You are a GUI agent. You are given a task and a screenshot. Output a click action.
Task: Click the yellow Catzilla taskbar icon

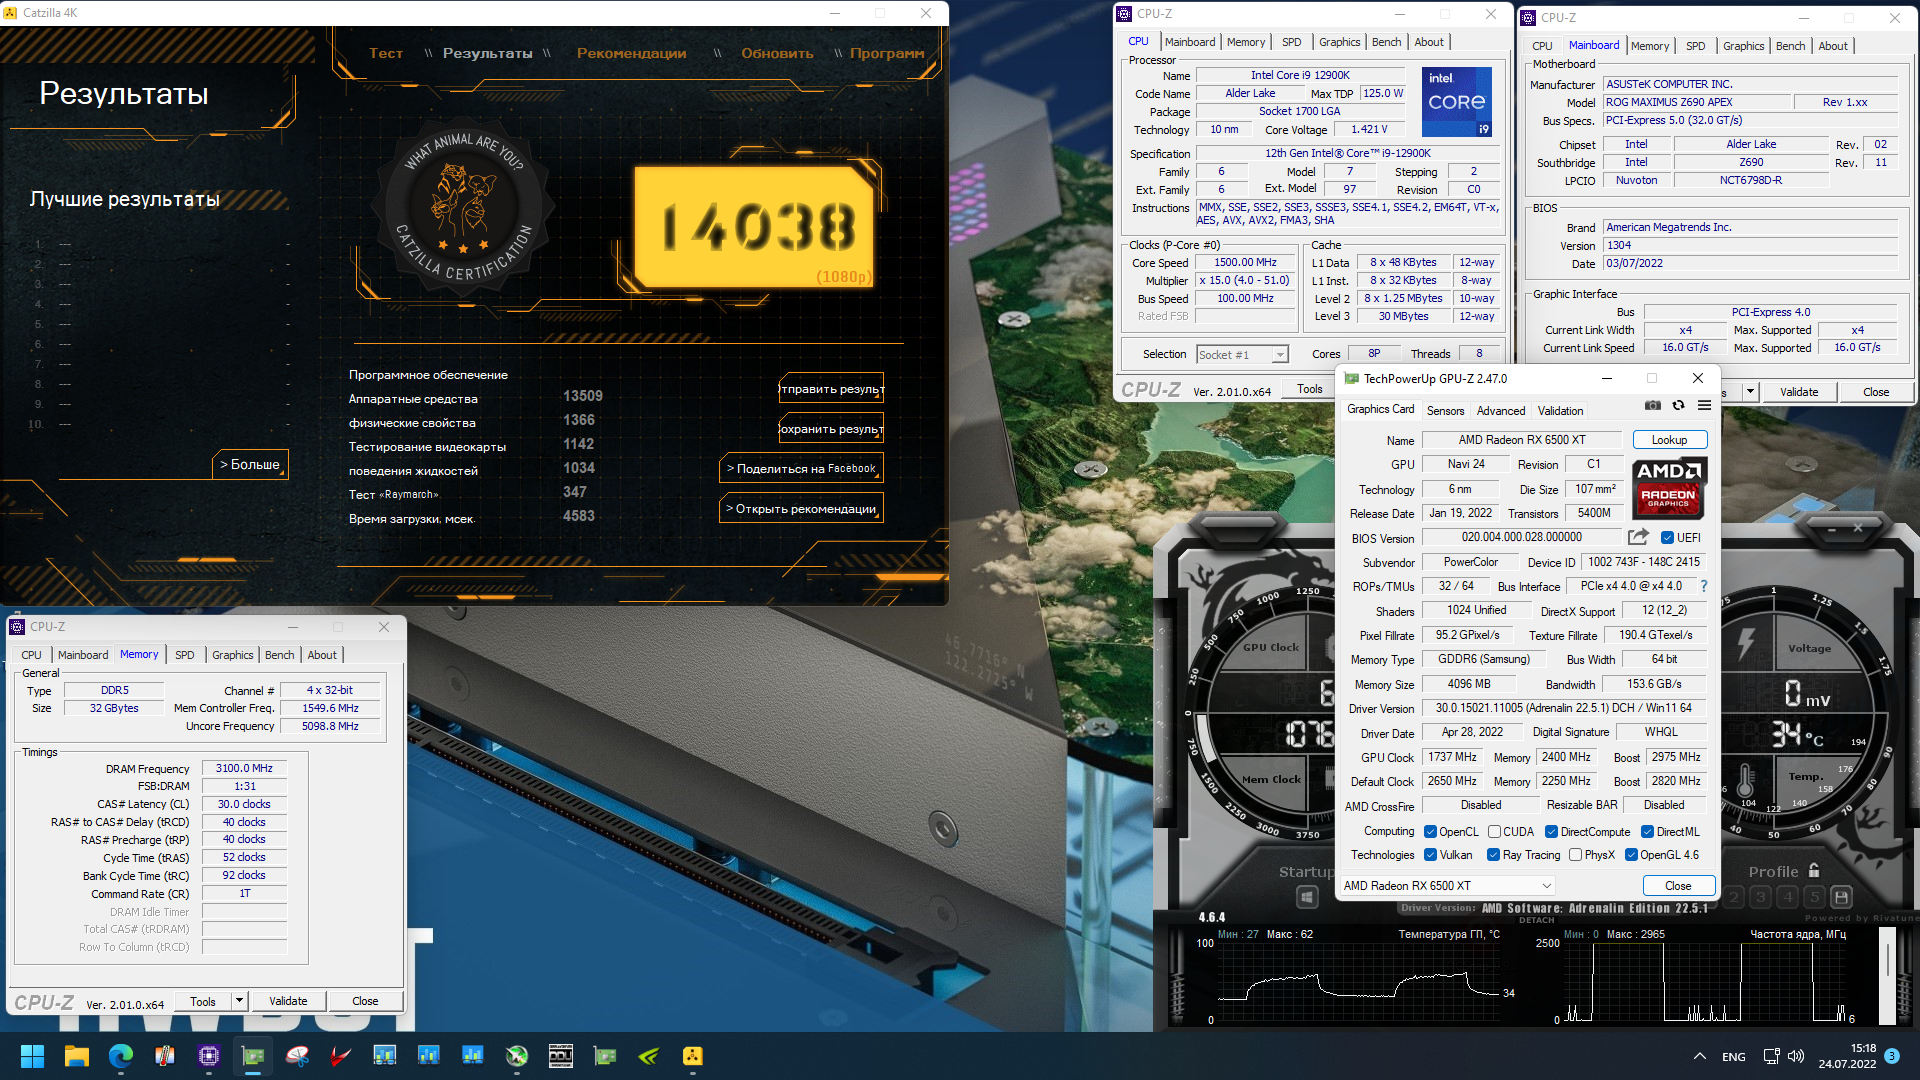(692, 1056)
